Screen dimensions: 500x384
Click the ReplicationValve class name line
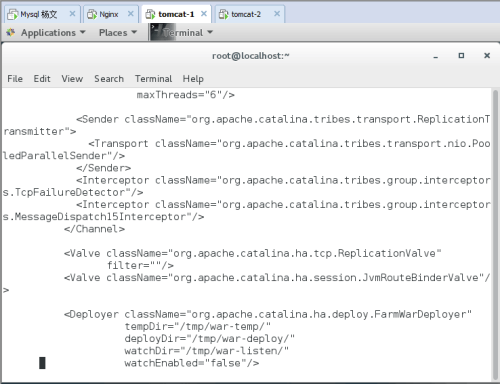tap(253, 253)
